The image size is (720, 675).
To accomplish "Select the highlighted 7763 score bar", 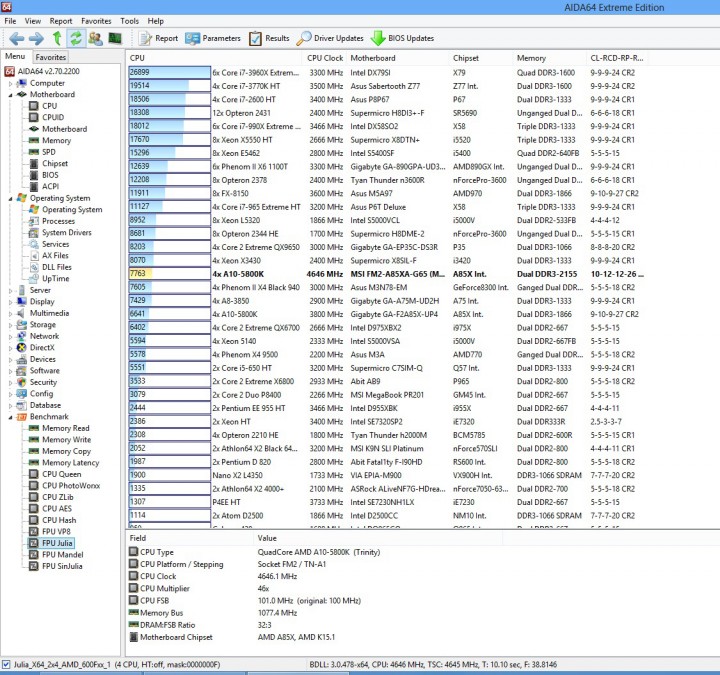I will (169, 274).
